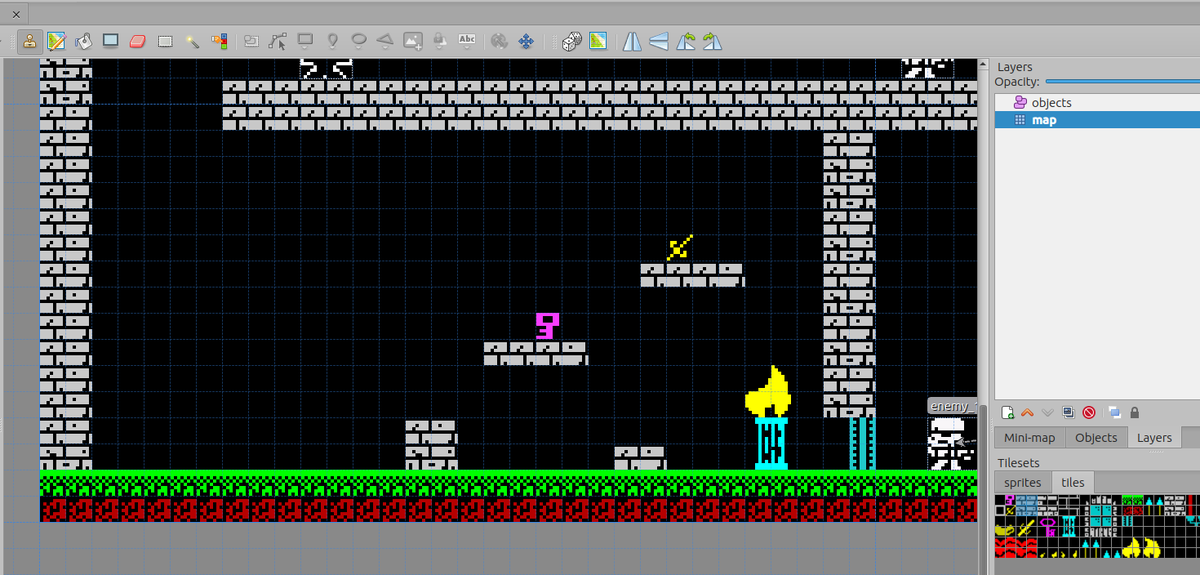
Task: Add a new layer
Action: 1007,412
